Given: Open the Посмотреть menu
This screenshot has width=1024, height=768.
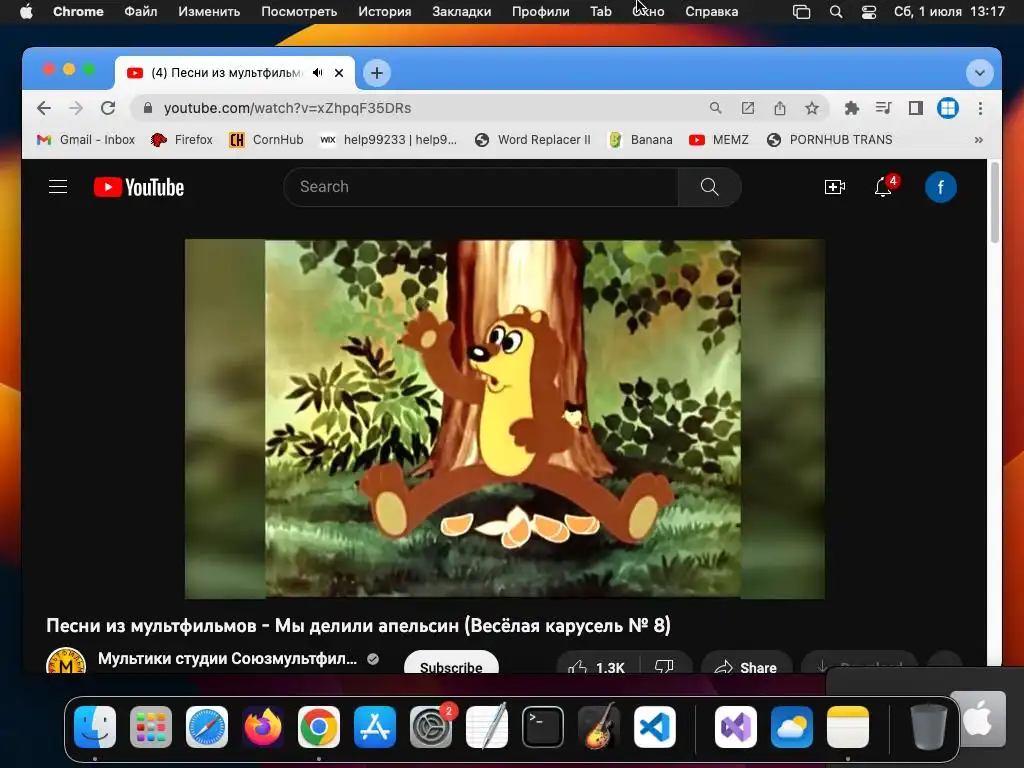Looking at the screenshot, I should 299,11.
